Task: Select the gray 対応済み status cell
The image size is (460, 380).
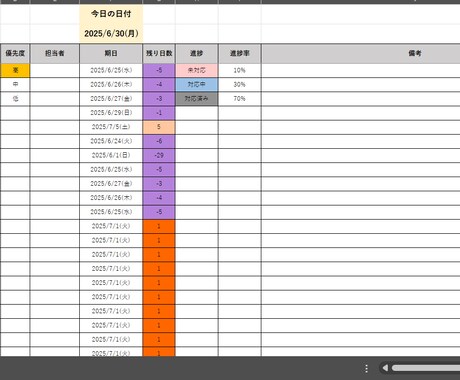Action: (197, 99)
